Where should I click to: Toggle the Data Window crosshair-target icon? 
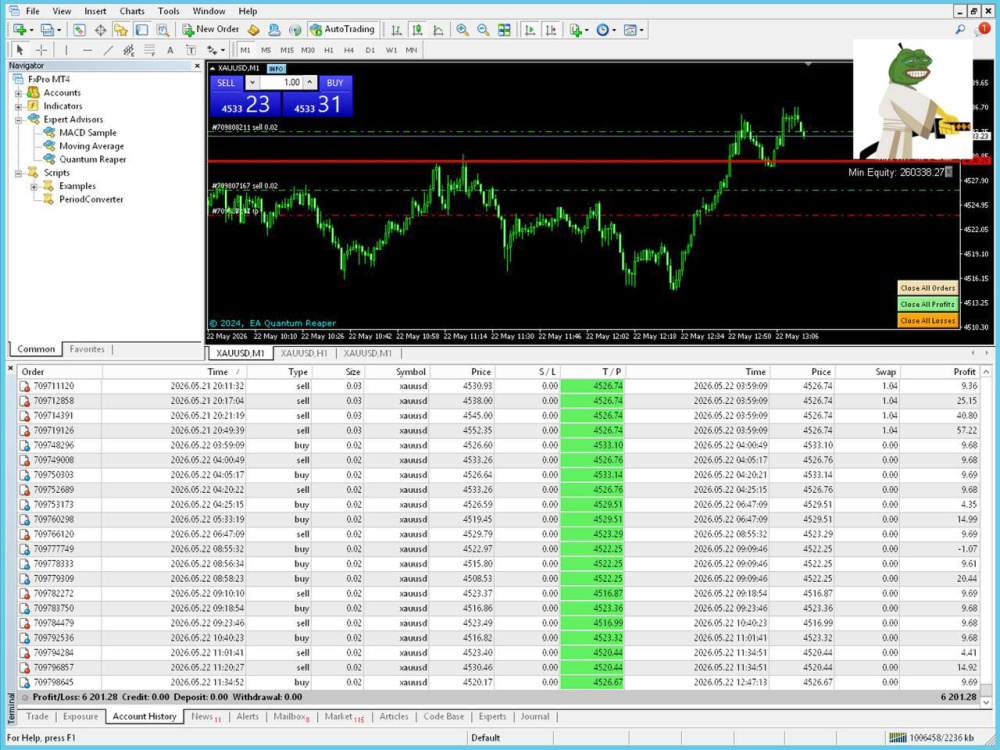[100, 29]
